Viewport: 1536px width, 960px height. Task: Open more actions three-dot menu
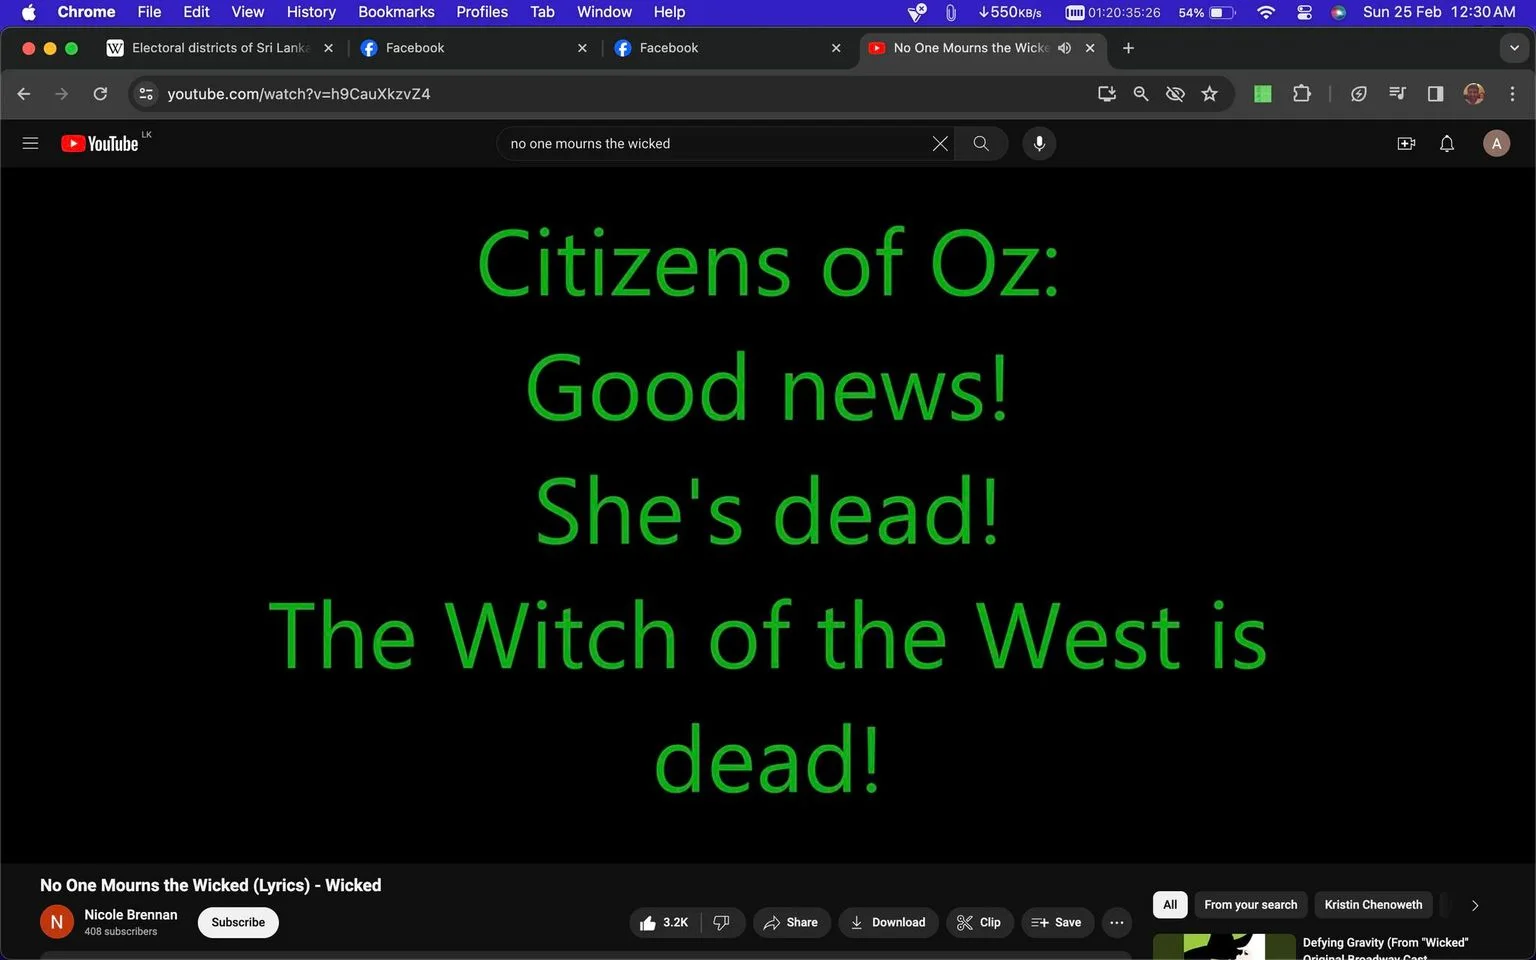1117,922
